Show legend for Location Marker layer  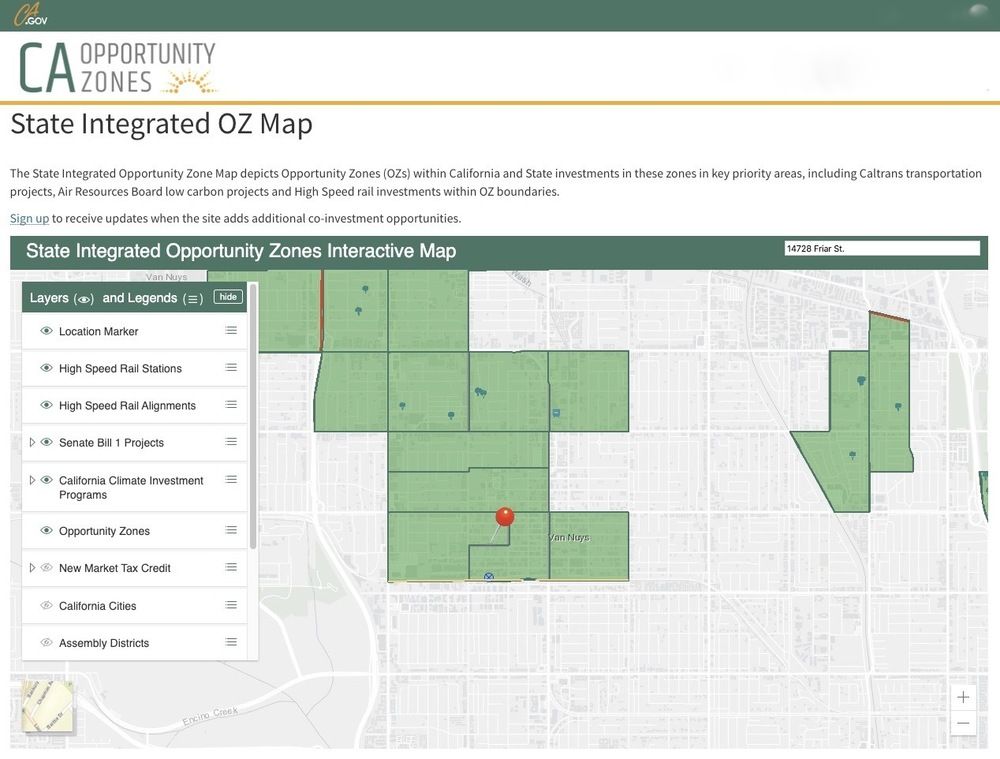point(231,331)
